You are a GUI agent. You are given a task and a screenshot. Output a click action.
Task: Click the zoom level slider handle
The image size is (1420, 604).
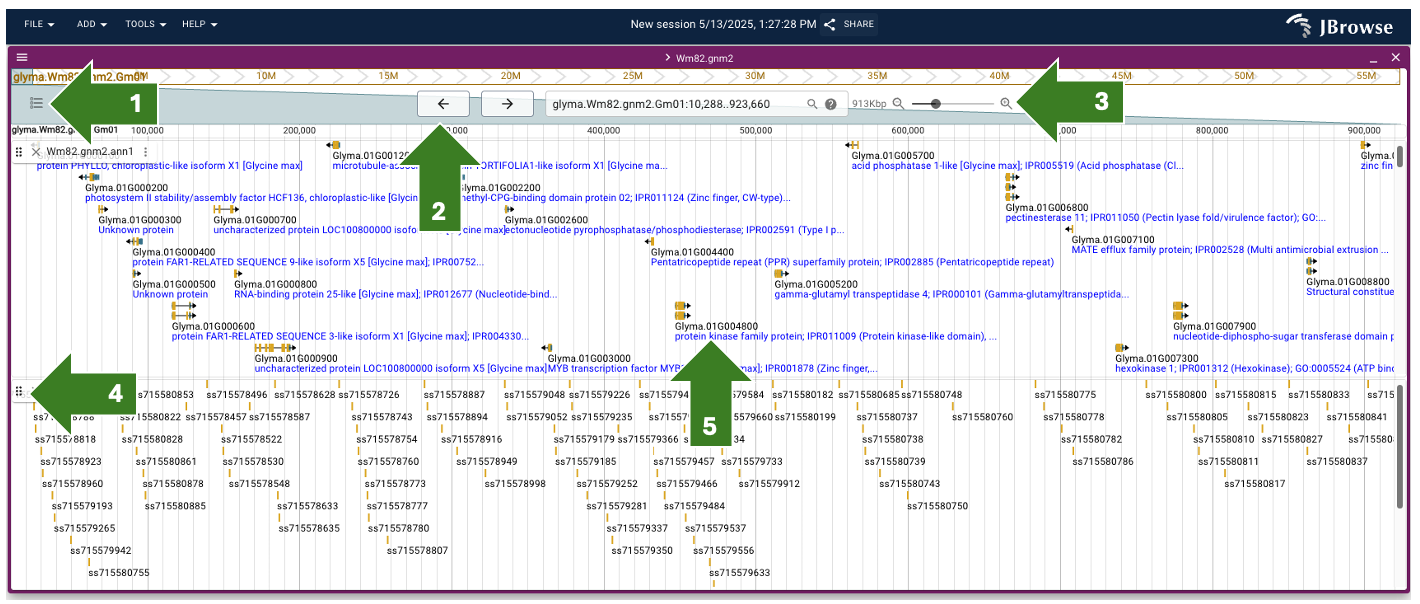[935, 104]
